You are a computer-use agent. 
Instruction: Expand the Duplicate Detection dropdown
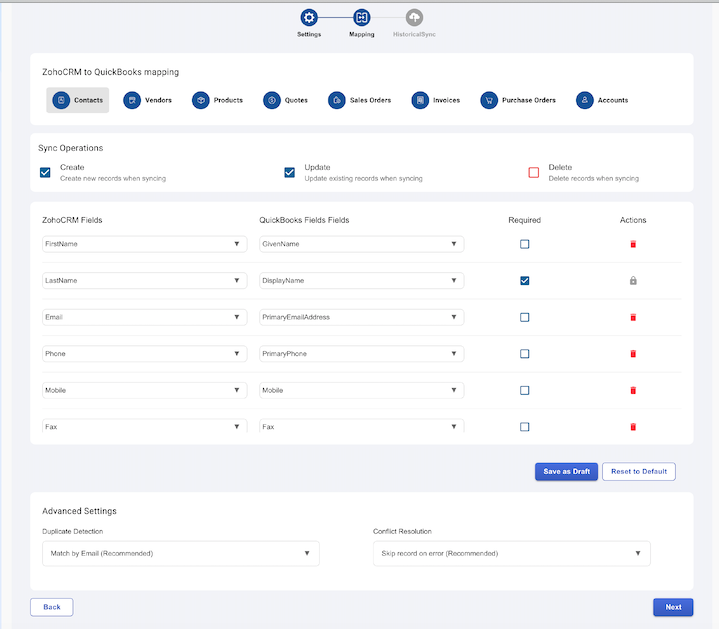click(181, 553)
